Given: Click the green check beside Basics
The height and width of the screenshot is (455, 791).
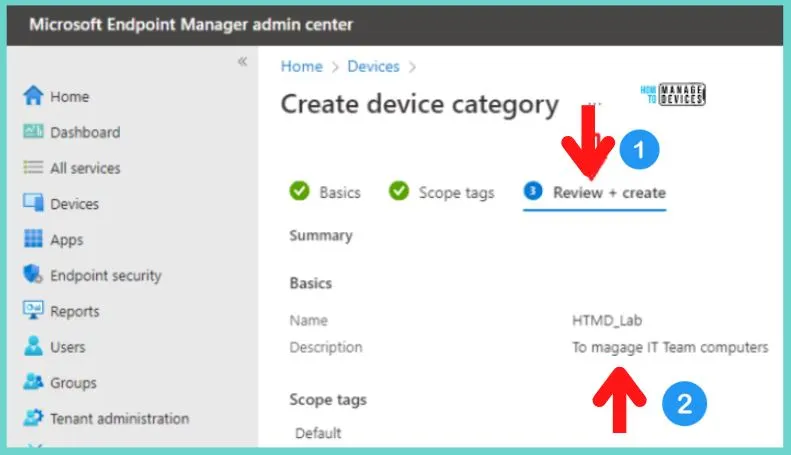Looking at the screenshot, I should click(299, 191).
